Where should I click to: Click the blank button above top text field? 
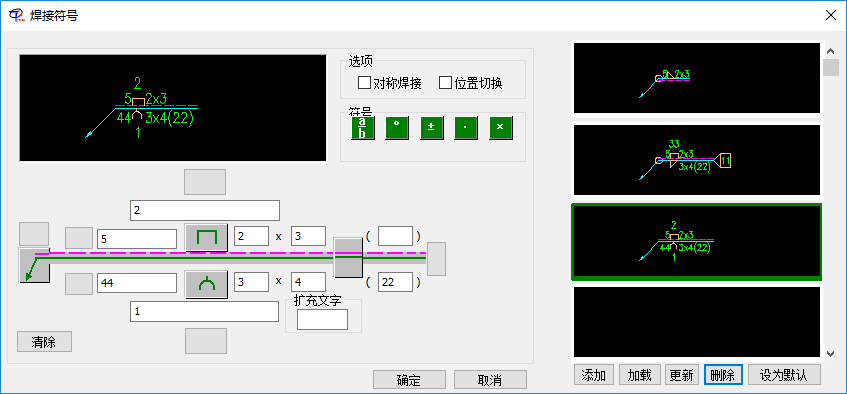(x=205, y=182)
